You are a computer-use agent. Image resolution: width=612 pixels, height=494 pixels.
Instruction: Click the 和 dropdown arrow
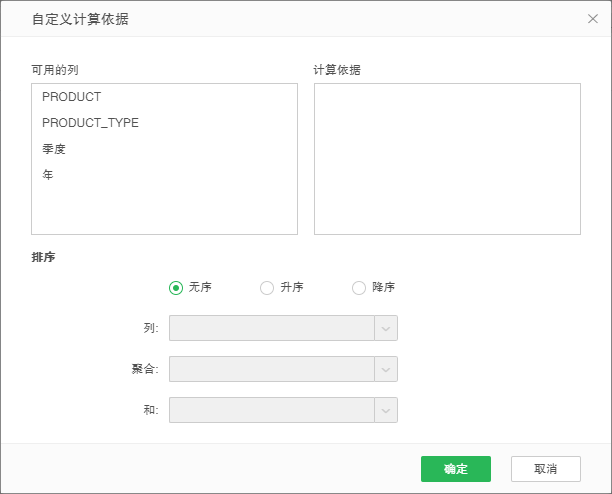(386, 410)
